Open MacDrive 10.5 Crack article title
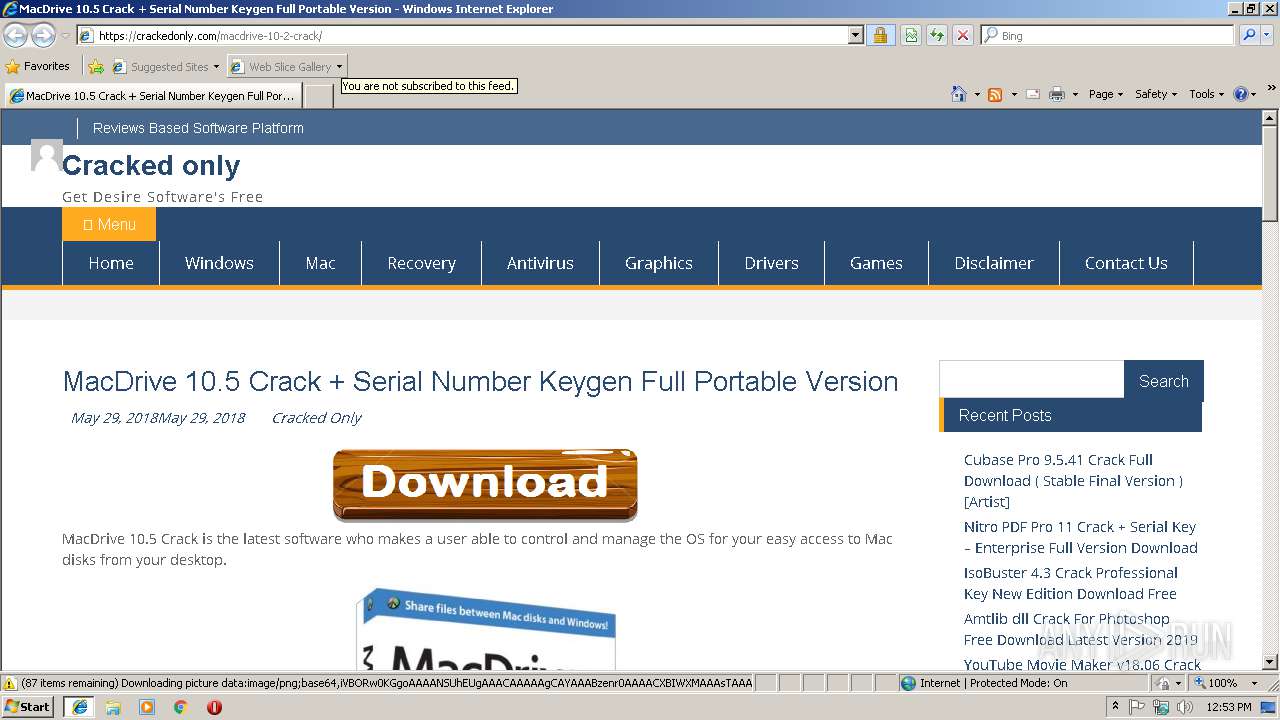1280x720 pixels. 480,381
